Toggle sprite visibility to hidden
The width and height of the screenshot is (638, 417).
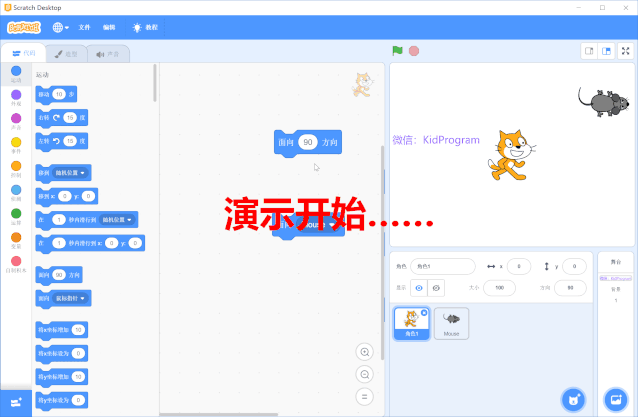tap(437, 287)
